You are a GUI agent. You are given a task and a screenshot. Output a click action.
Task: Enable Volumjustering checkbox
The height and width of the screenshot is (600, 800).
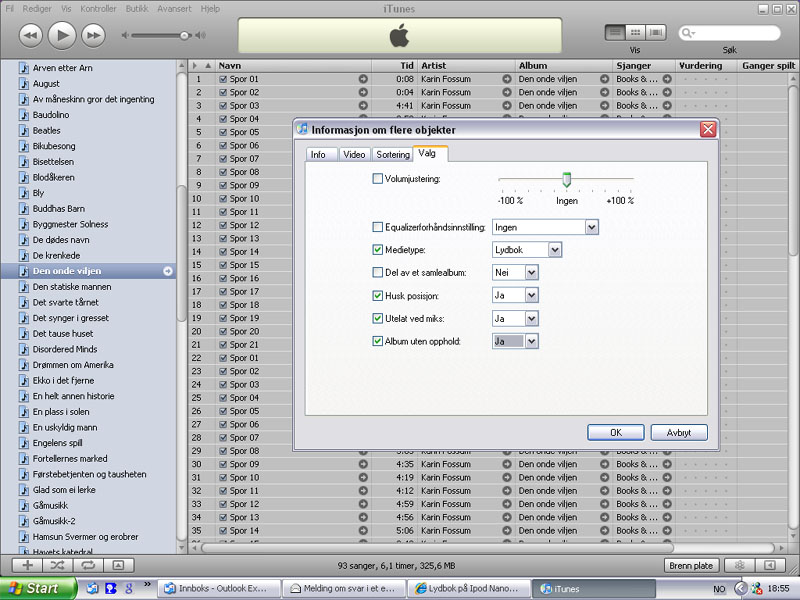pyautogui.click(x=378, y=179)
